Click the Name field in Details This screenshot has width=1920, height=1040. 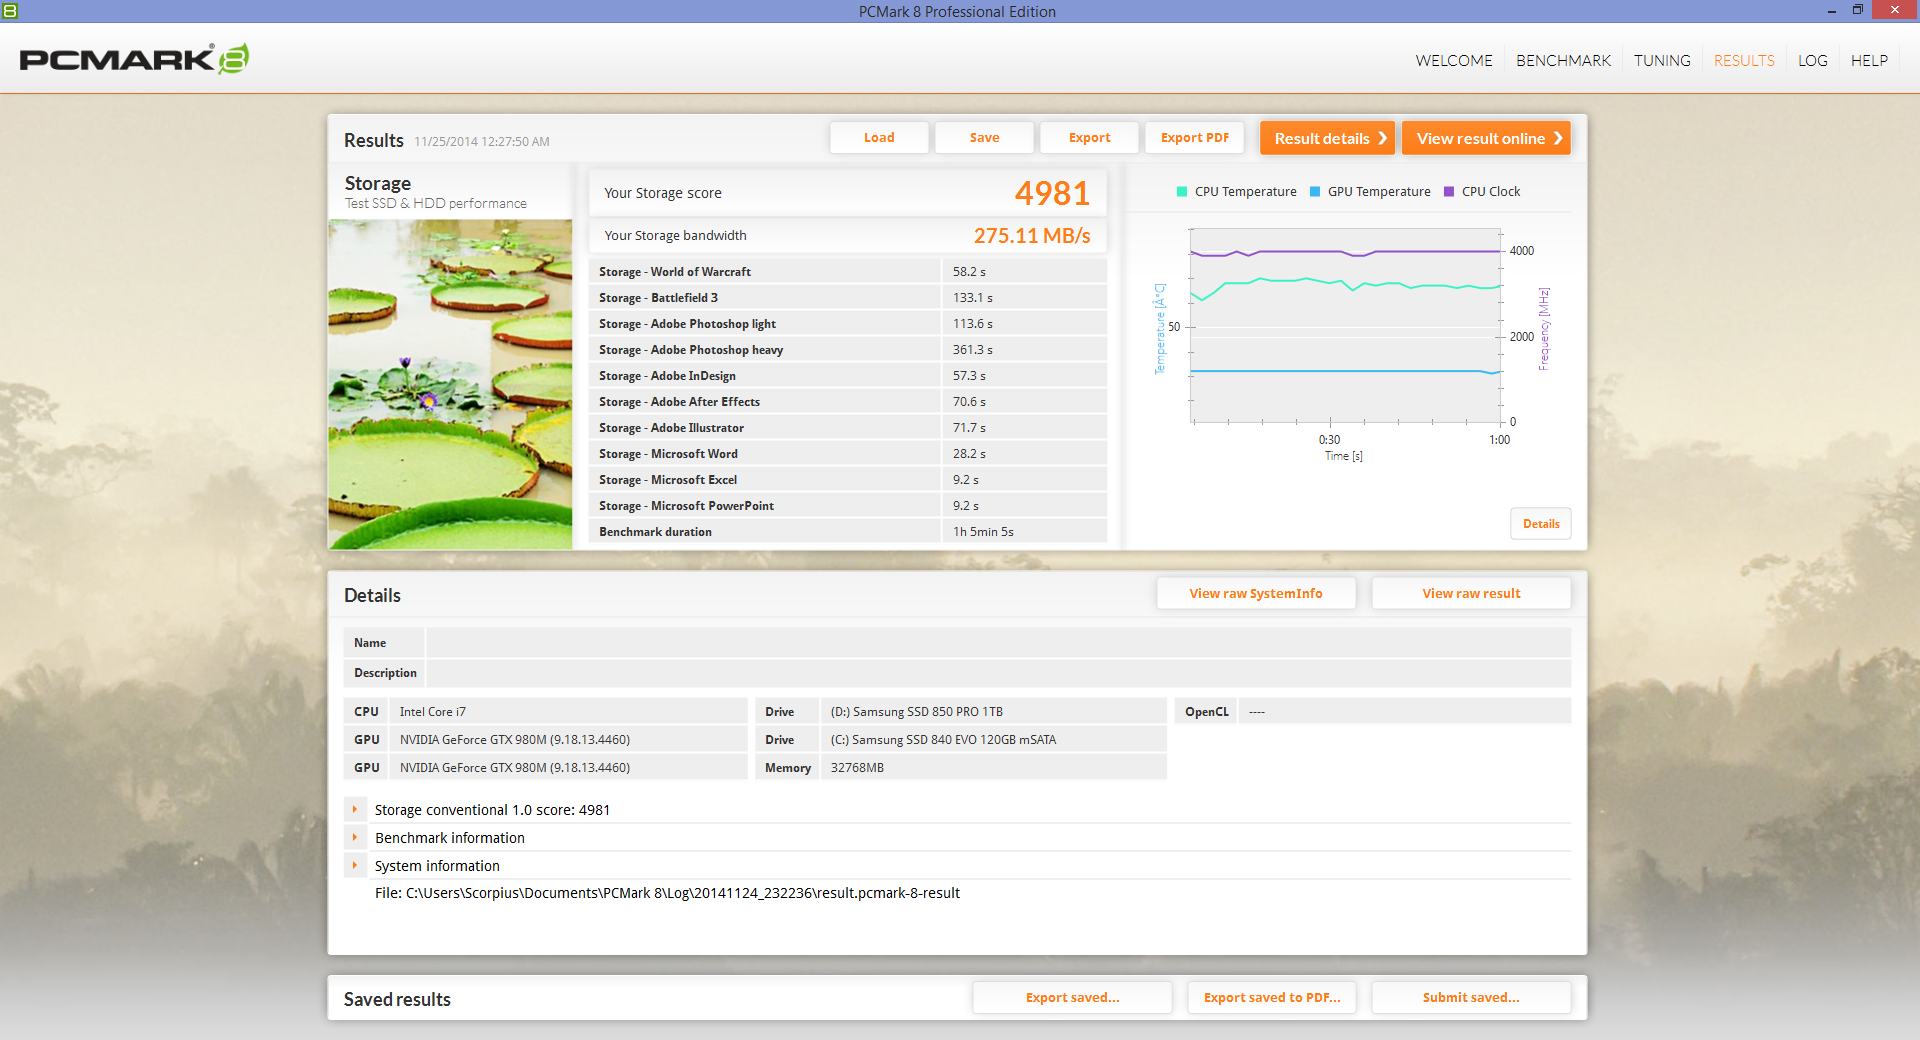pos(998,643)
